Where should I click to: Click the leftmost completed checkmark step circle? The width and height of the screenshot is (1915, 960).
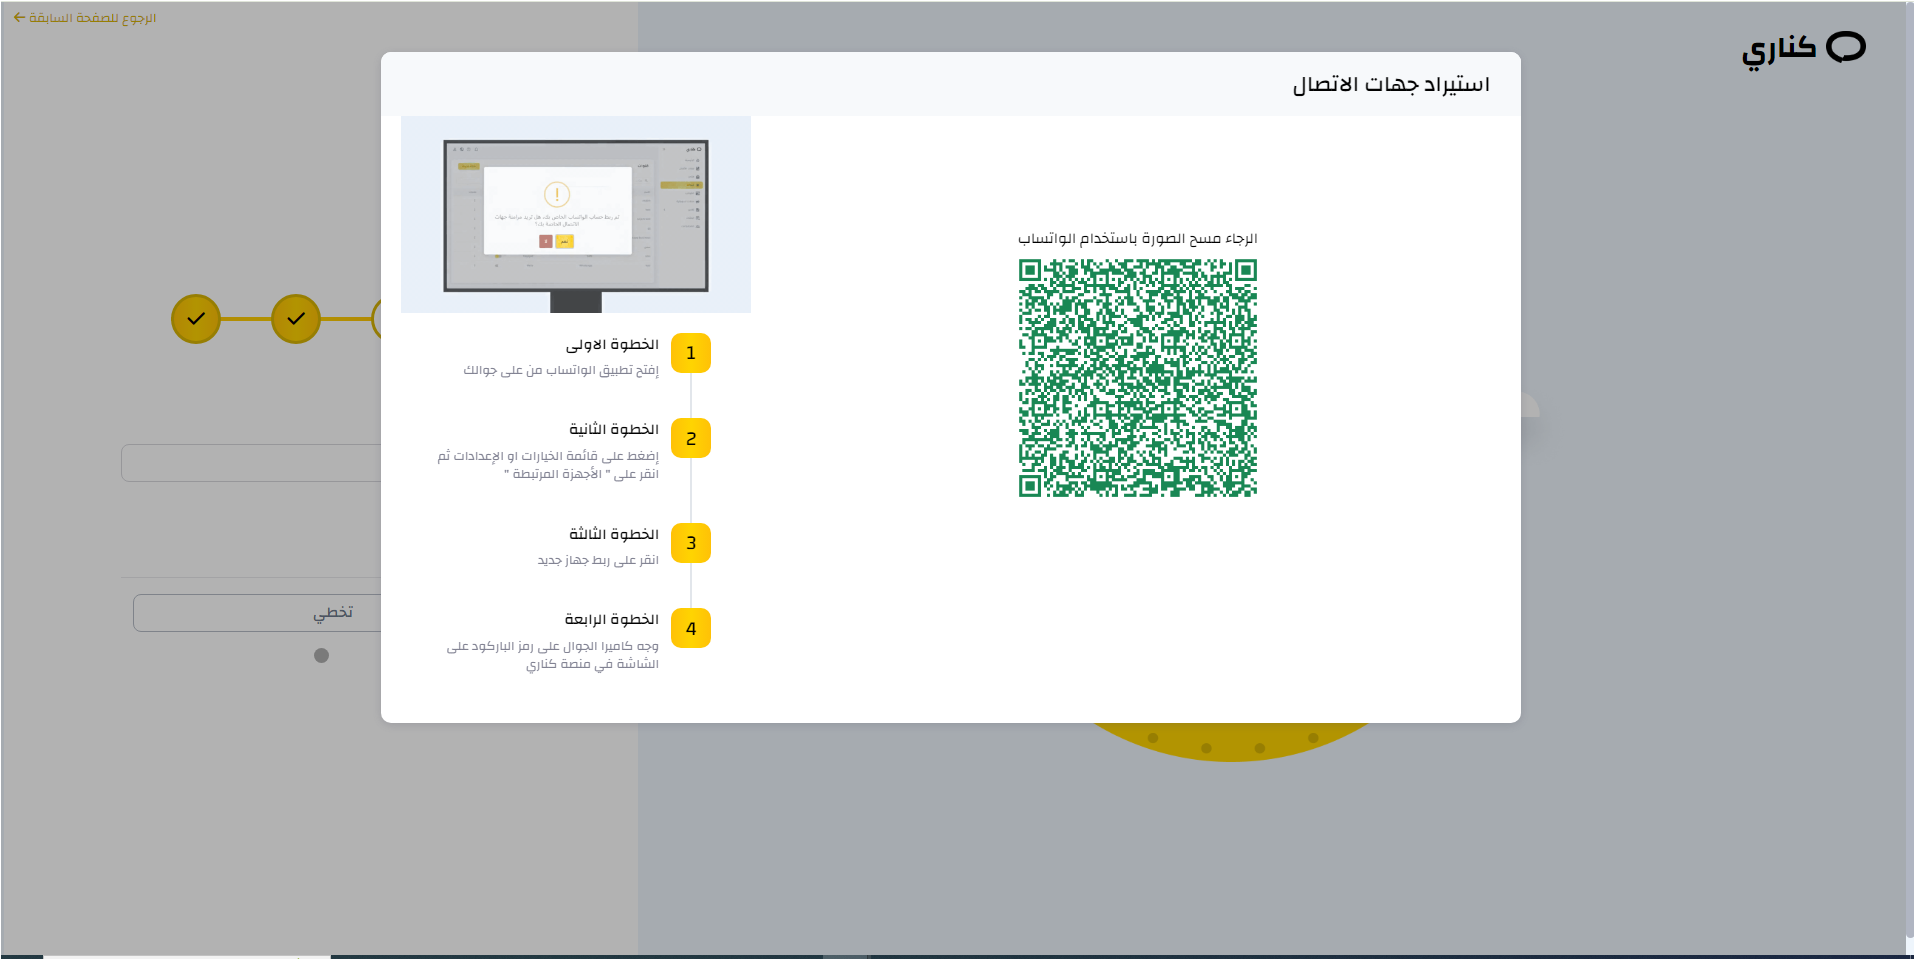pyautogui.click(x=196, y=319)
